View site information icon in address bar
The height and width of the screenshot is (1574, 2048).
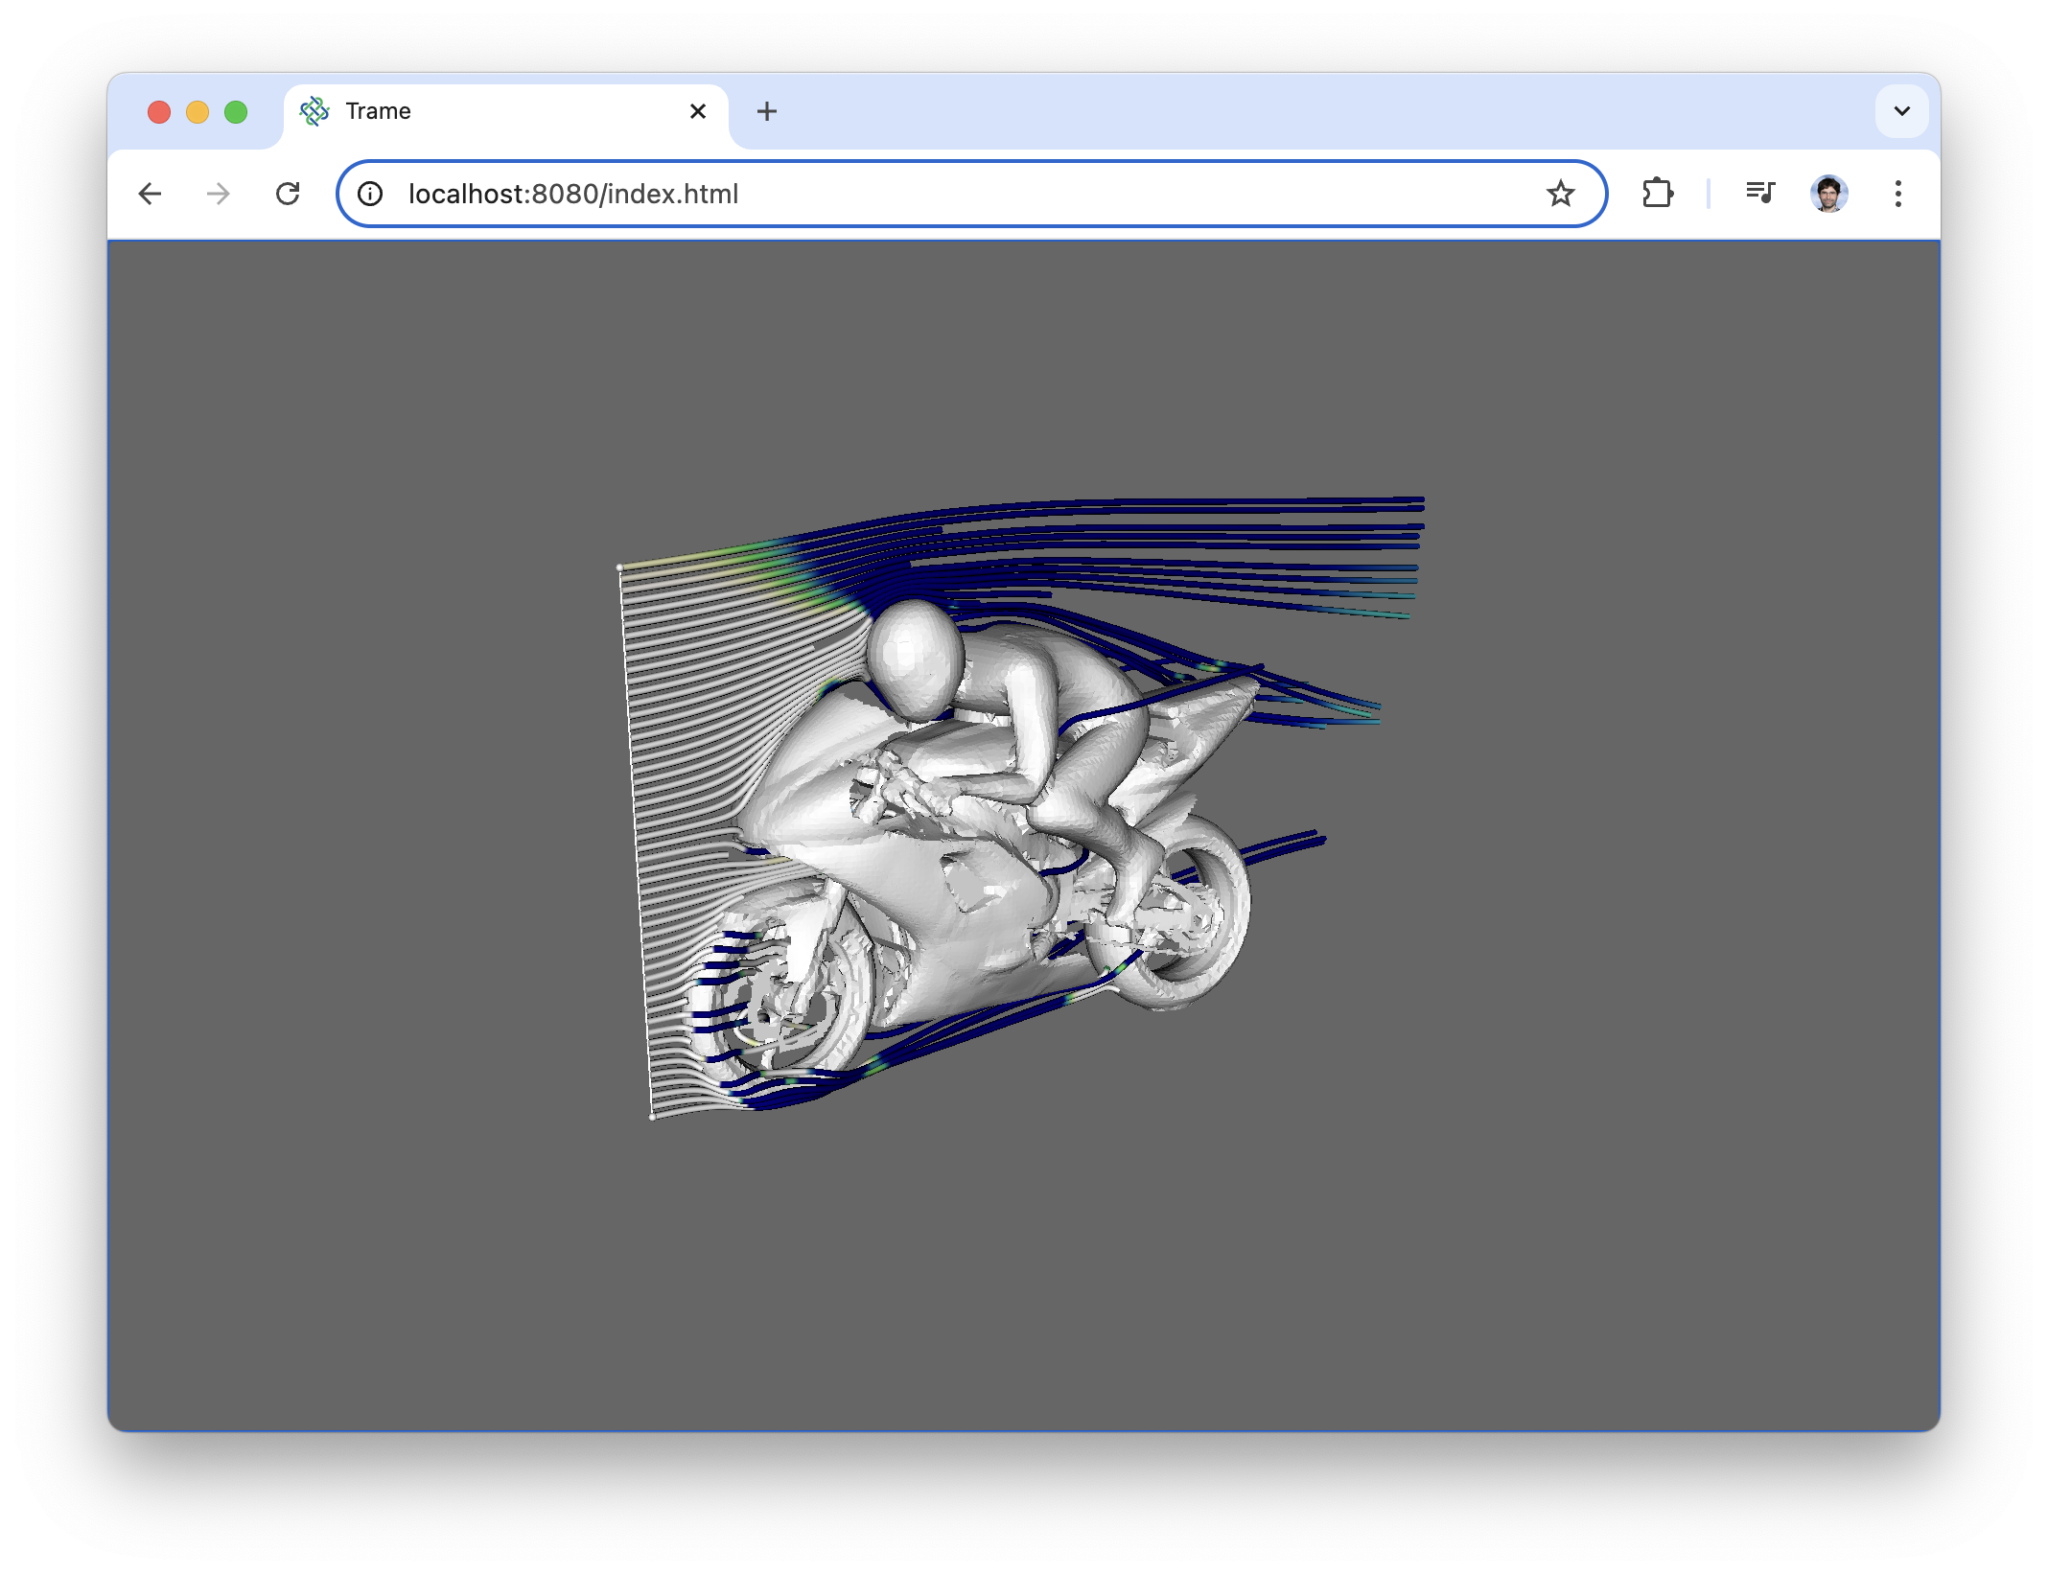point(371,194)
